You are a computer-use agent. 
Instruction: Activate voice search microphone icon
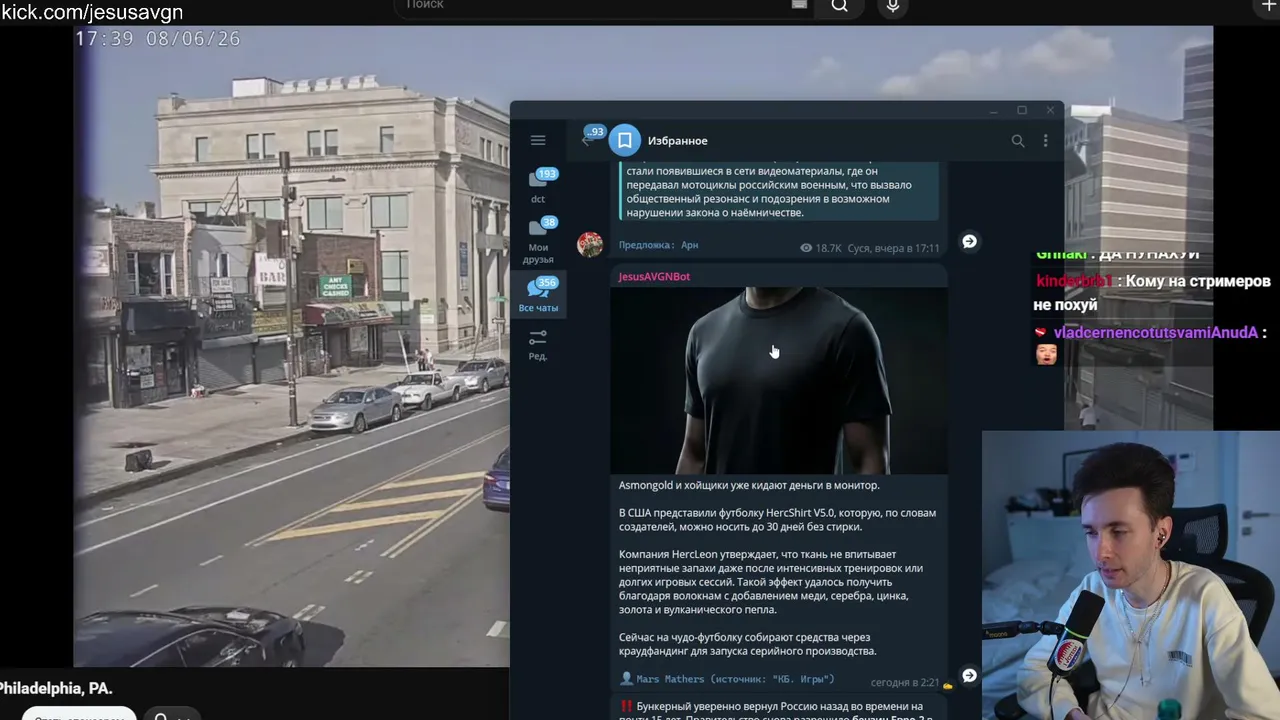(x=893, y=6)
